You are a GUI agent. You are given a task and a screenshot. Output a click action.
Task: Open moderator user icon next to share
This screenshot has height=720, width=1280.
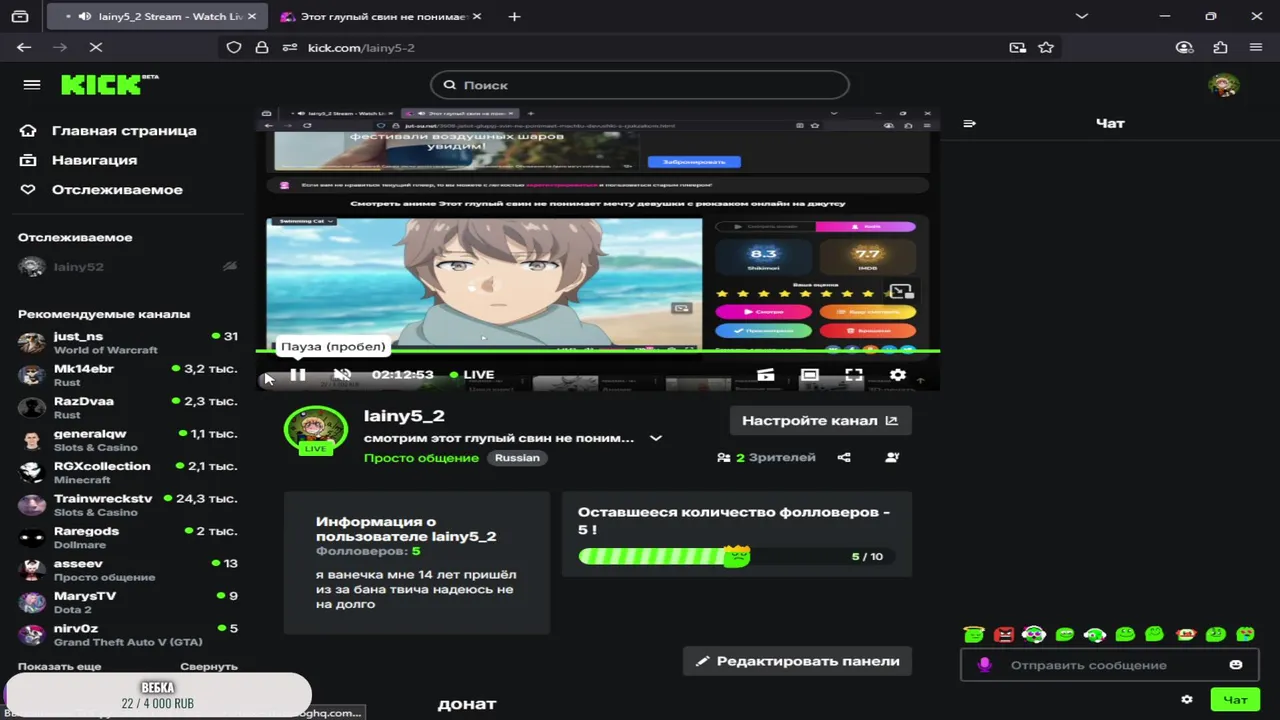892,457
